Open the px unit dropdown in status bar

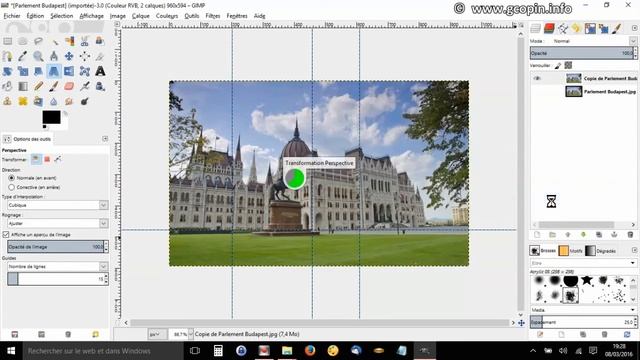[x=156, y=334]
